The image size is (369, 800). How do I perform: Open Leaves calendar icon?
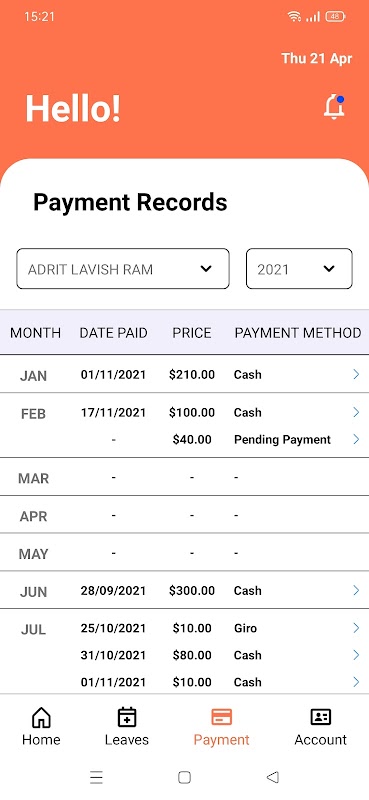pos(127,717)
